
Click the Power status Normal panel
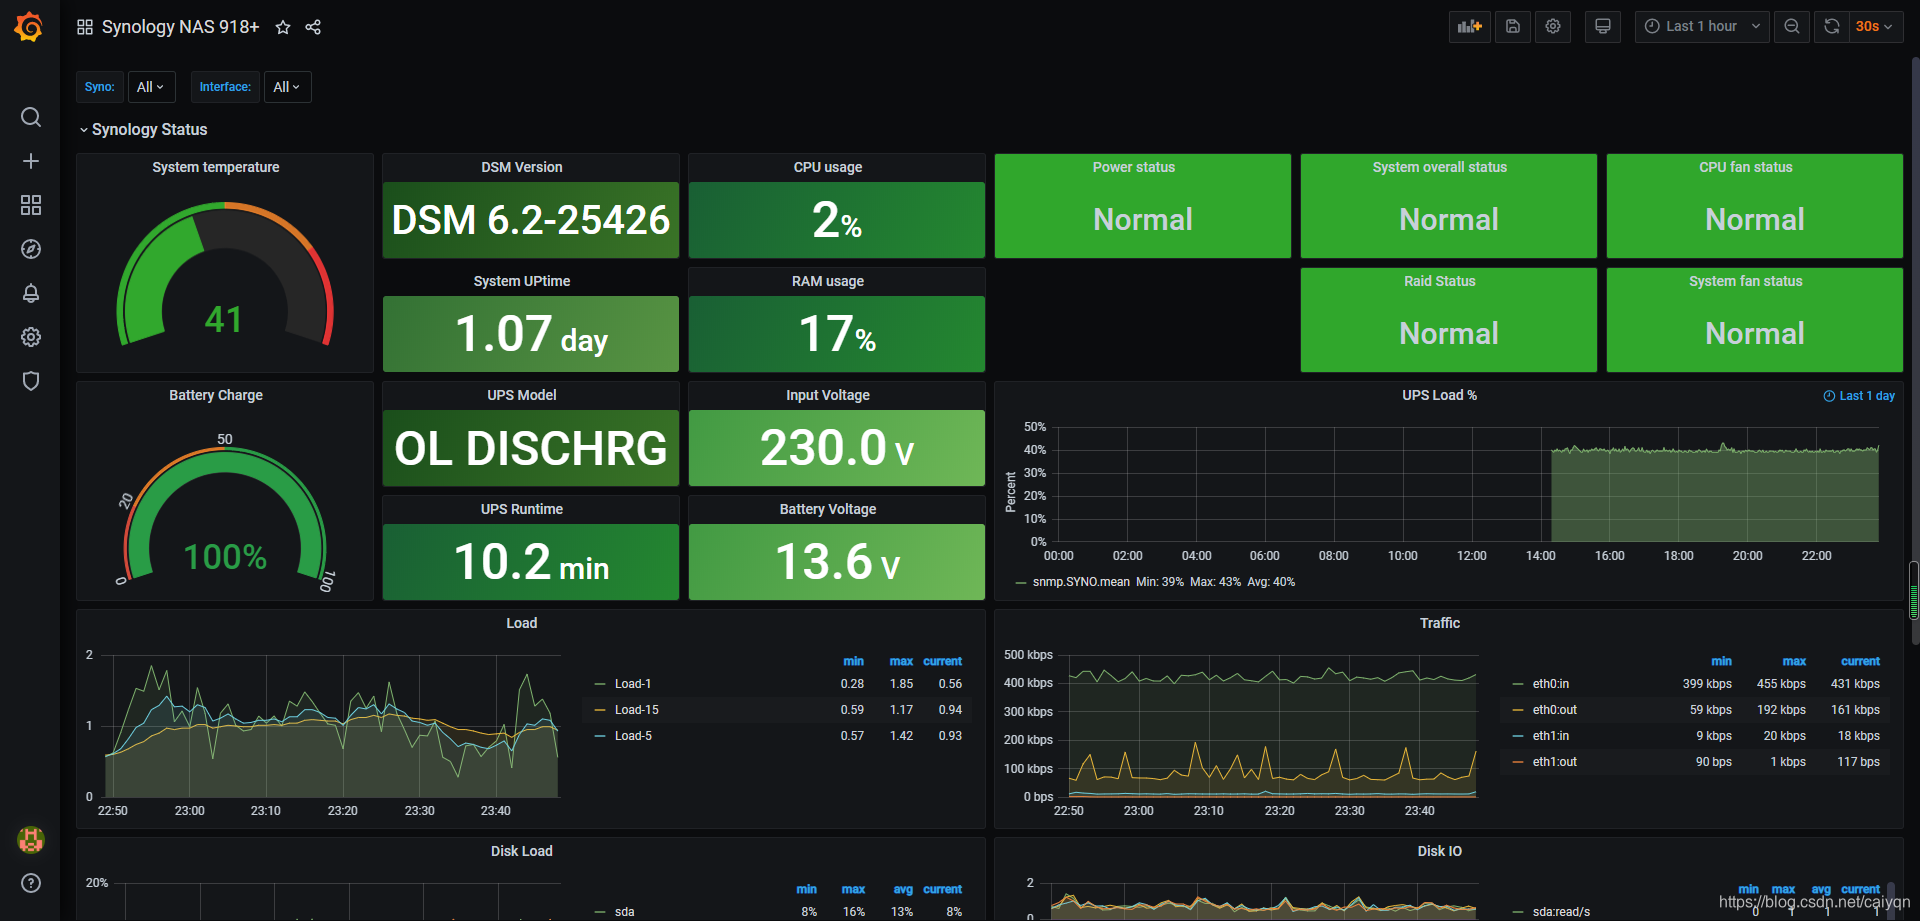1143,206
